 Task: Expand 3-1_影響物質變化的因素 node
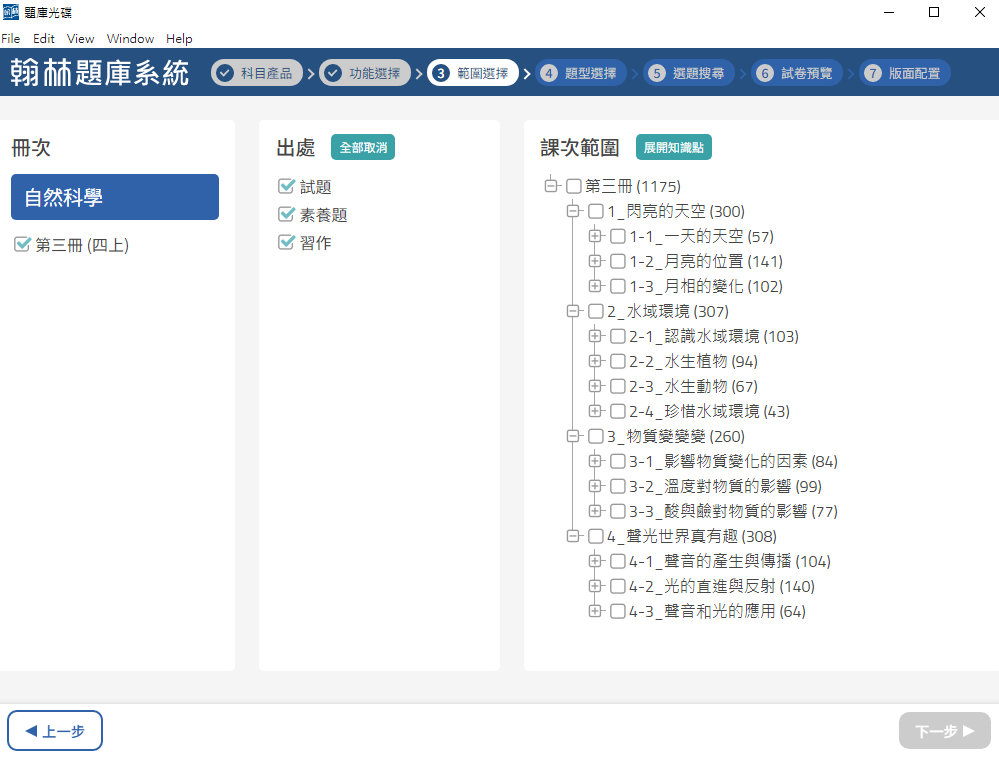click(594, 460)
